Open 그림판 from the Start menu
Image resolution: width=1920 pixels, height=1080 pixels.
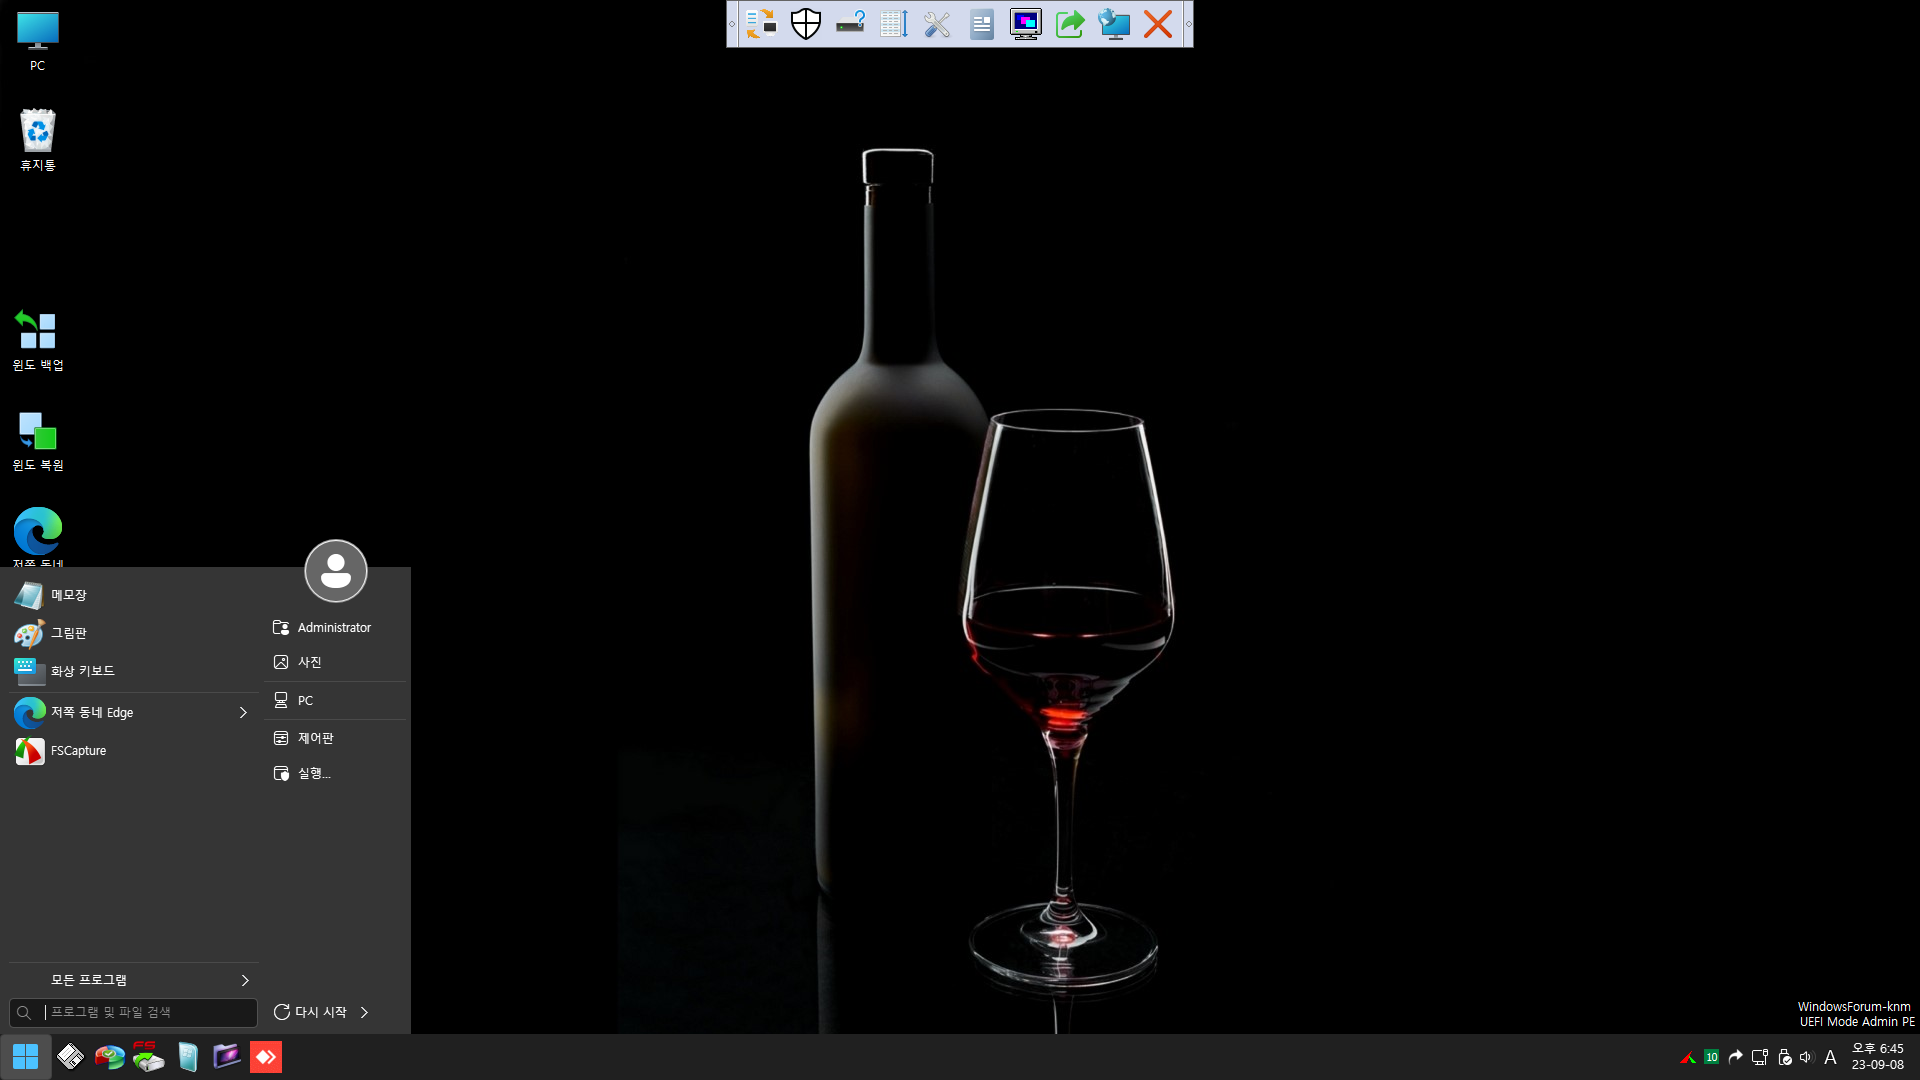click(x=134, y=633)
